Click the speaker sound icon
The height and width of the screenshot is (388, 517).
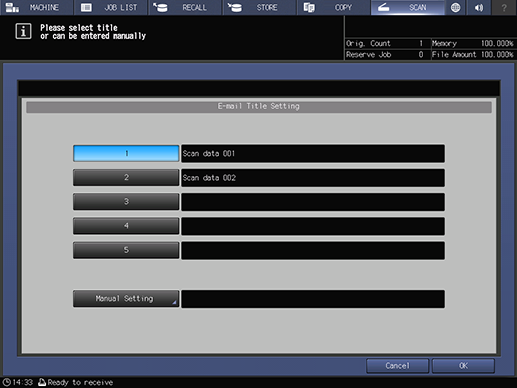[479, 7]
